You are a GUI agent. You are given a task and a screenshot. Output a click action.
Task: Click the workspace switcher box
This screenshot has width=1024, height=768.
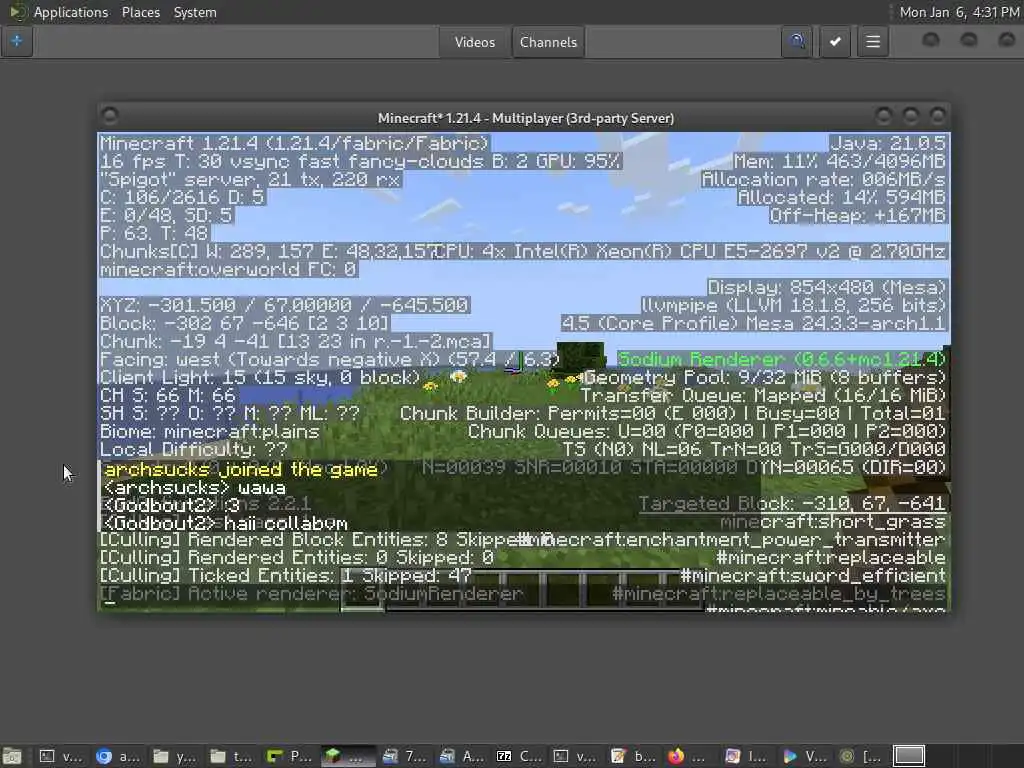tap(908, 756)
